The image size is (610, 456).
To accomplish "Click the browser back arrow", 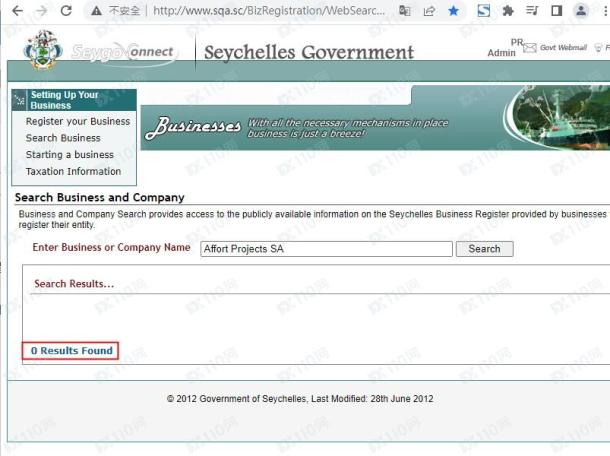I will coord(17,11).
